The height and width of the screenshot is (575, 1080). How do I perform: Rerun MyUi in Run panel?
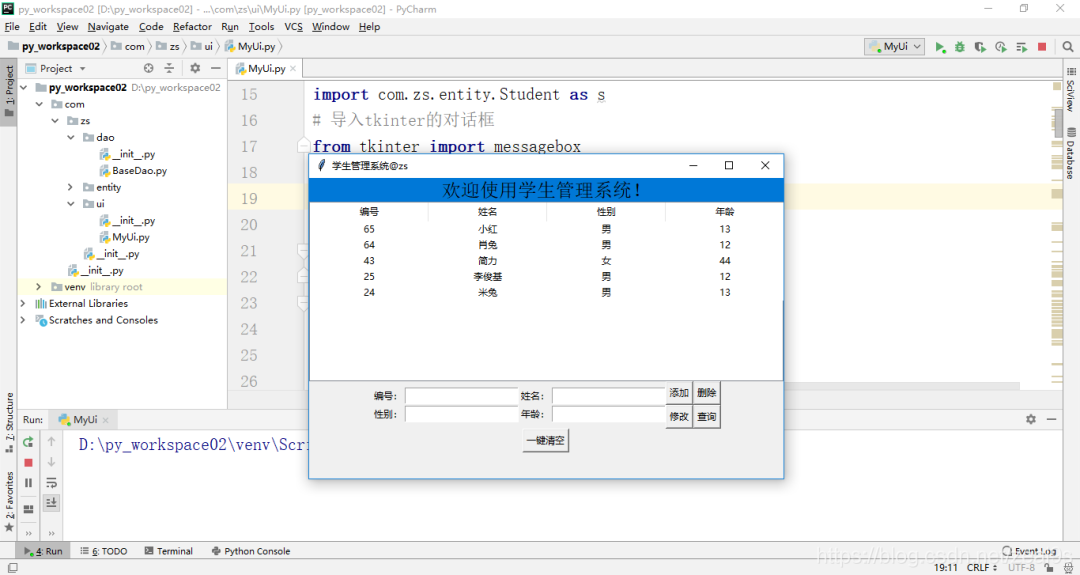(x=28, y=442)
